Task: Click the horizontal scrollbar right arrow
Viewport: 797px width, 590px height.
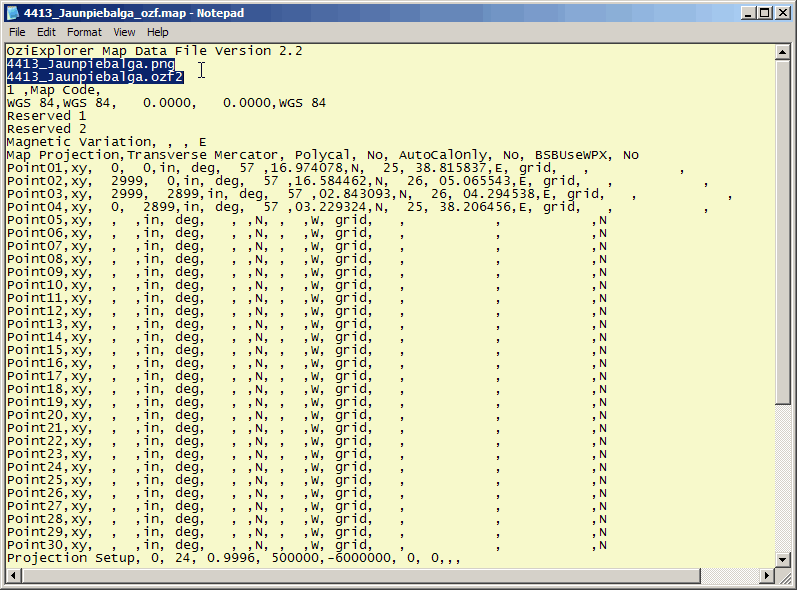Action: click(767, 576)
